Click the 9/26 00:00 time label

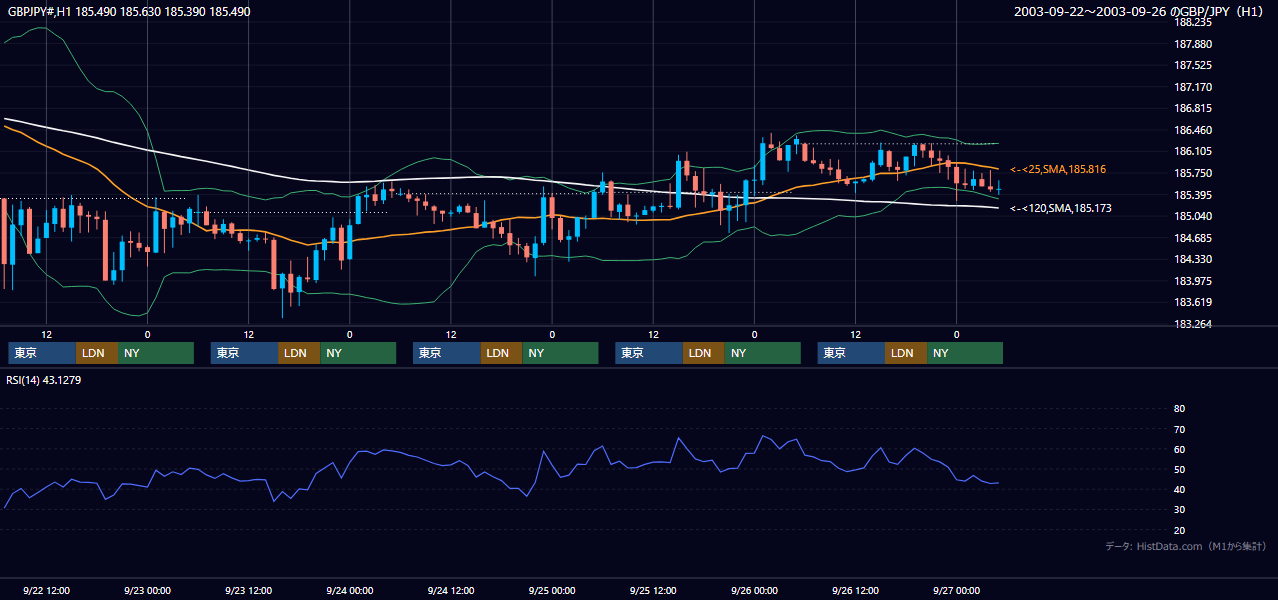pyautogui.click(x=754, y=591)
